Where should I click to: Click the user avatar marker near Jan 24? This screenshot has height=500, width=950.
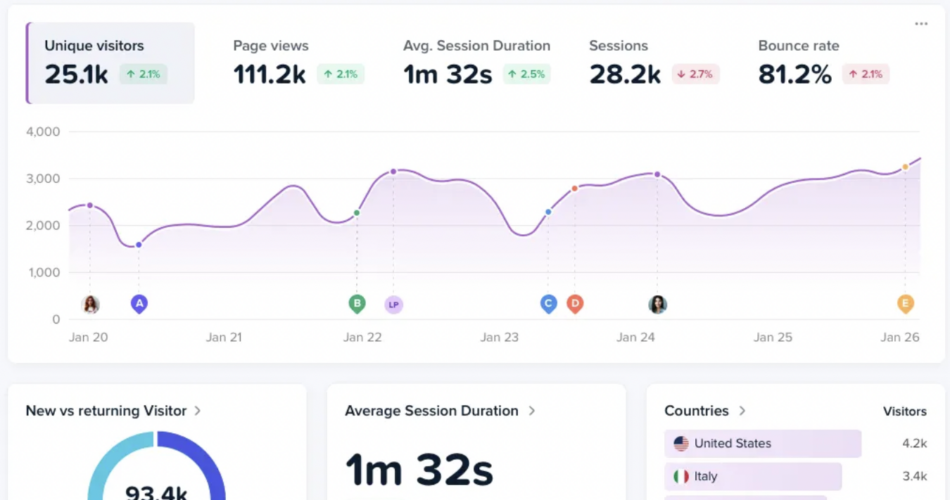657,304
